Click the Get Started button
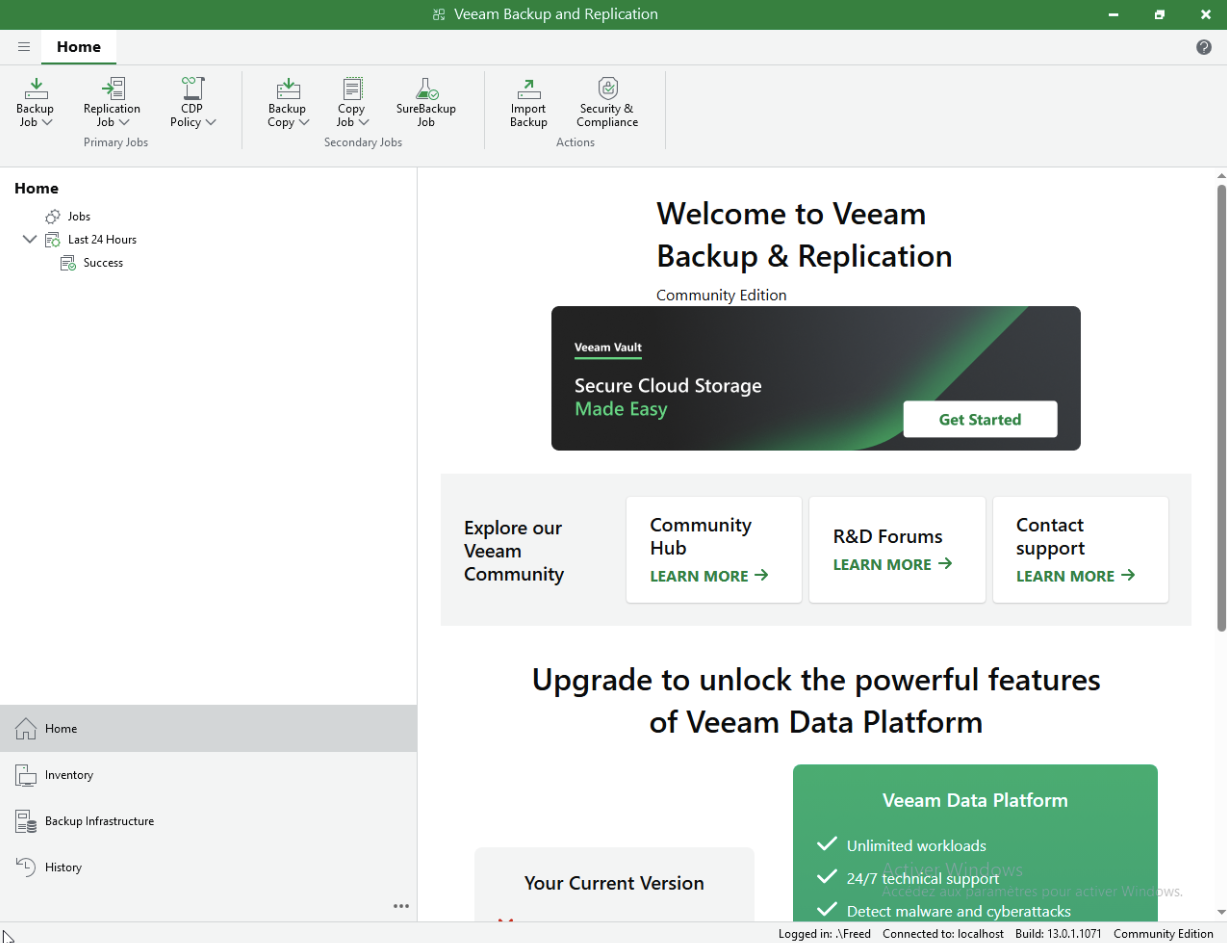 tap(979, 420)
